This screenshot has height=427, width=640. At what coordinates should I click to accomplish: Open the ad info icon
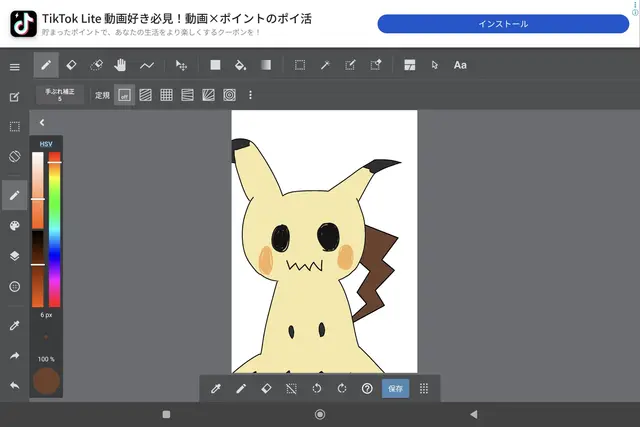(635, 12)
